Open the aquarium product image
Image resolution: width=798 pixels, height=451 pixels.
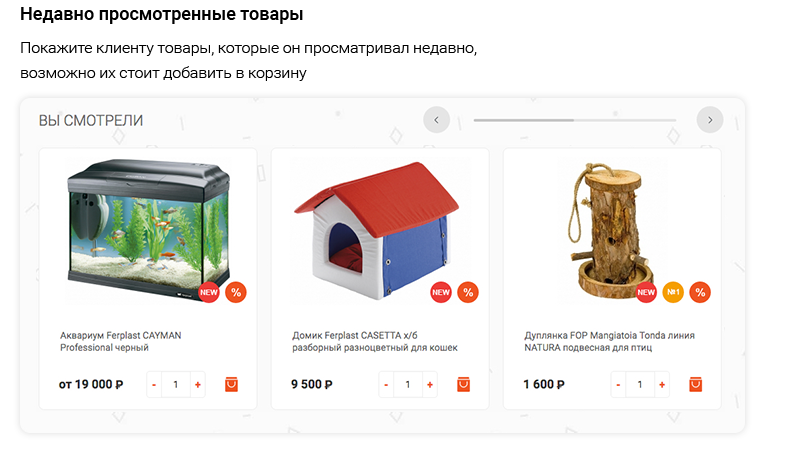(x=149, y=230)
